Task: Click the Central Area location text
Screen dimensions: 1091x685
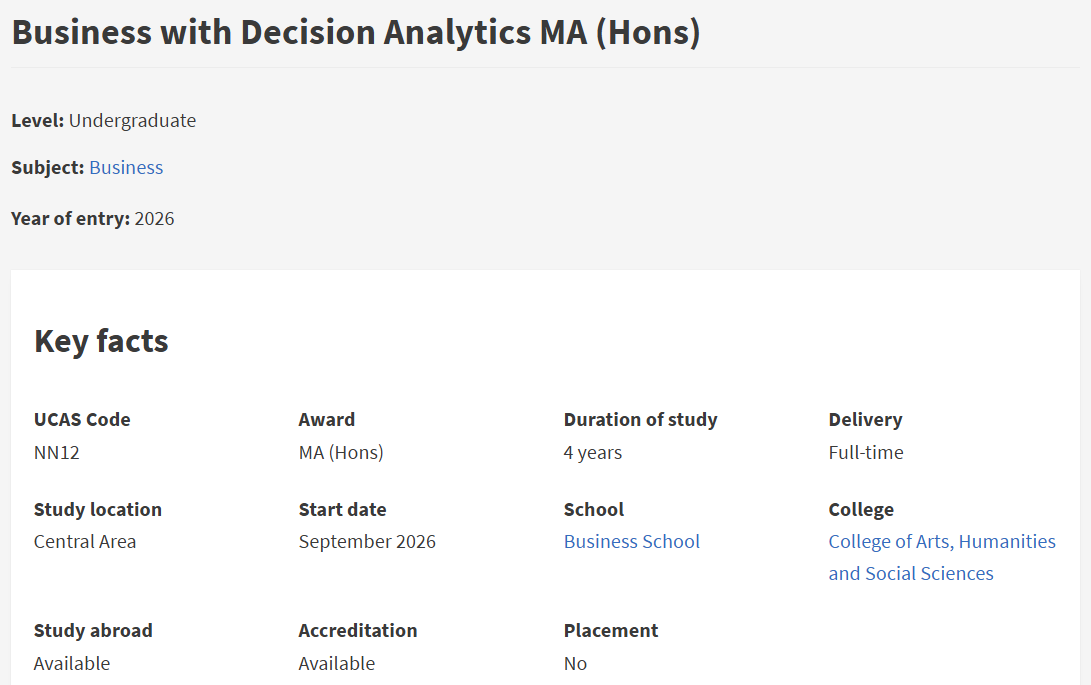Action: (85, 542)
